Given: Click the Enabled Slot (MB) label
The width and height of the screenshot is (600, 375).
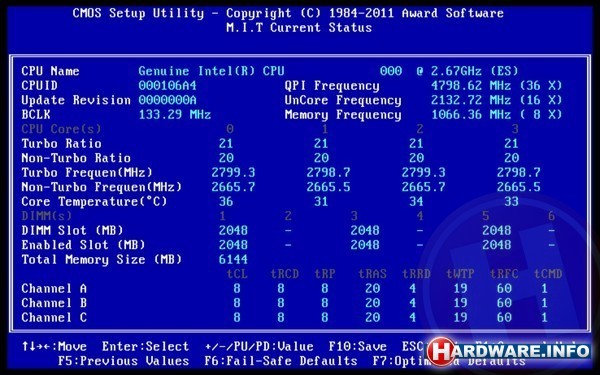Looking at the screenshot, I should pyautogui.click(x=83, y=245).
